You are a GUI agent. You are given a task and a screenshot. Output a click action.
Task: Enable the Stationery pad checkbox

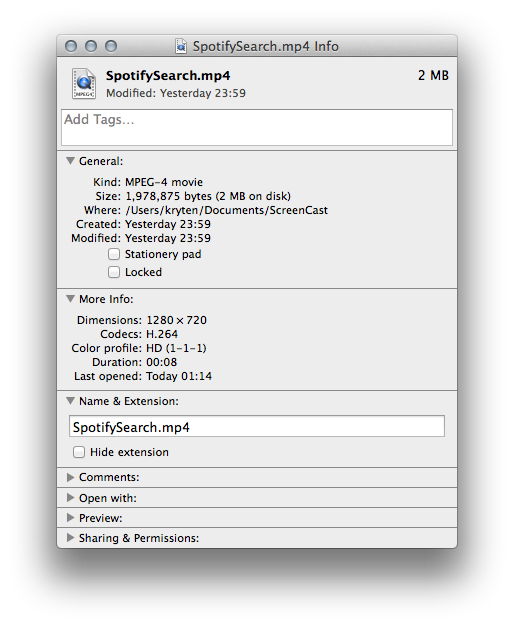point(114,254)
